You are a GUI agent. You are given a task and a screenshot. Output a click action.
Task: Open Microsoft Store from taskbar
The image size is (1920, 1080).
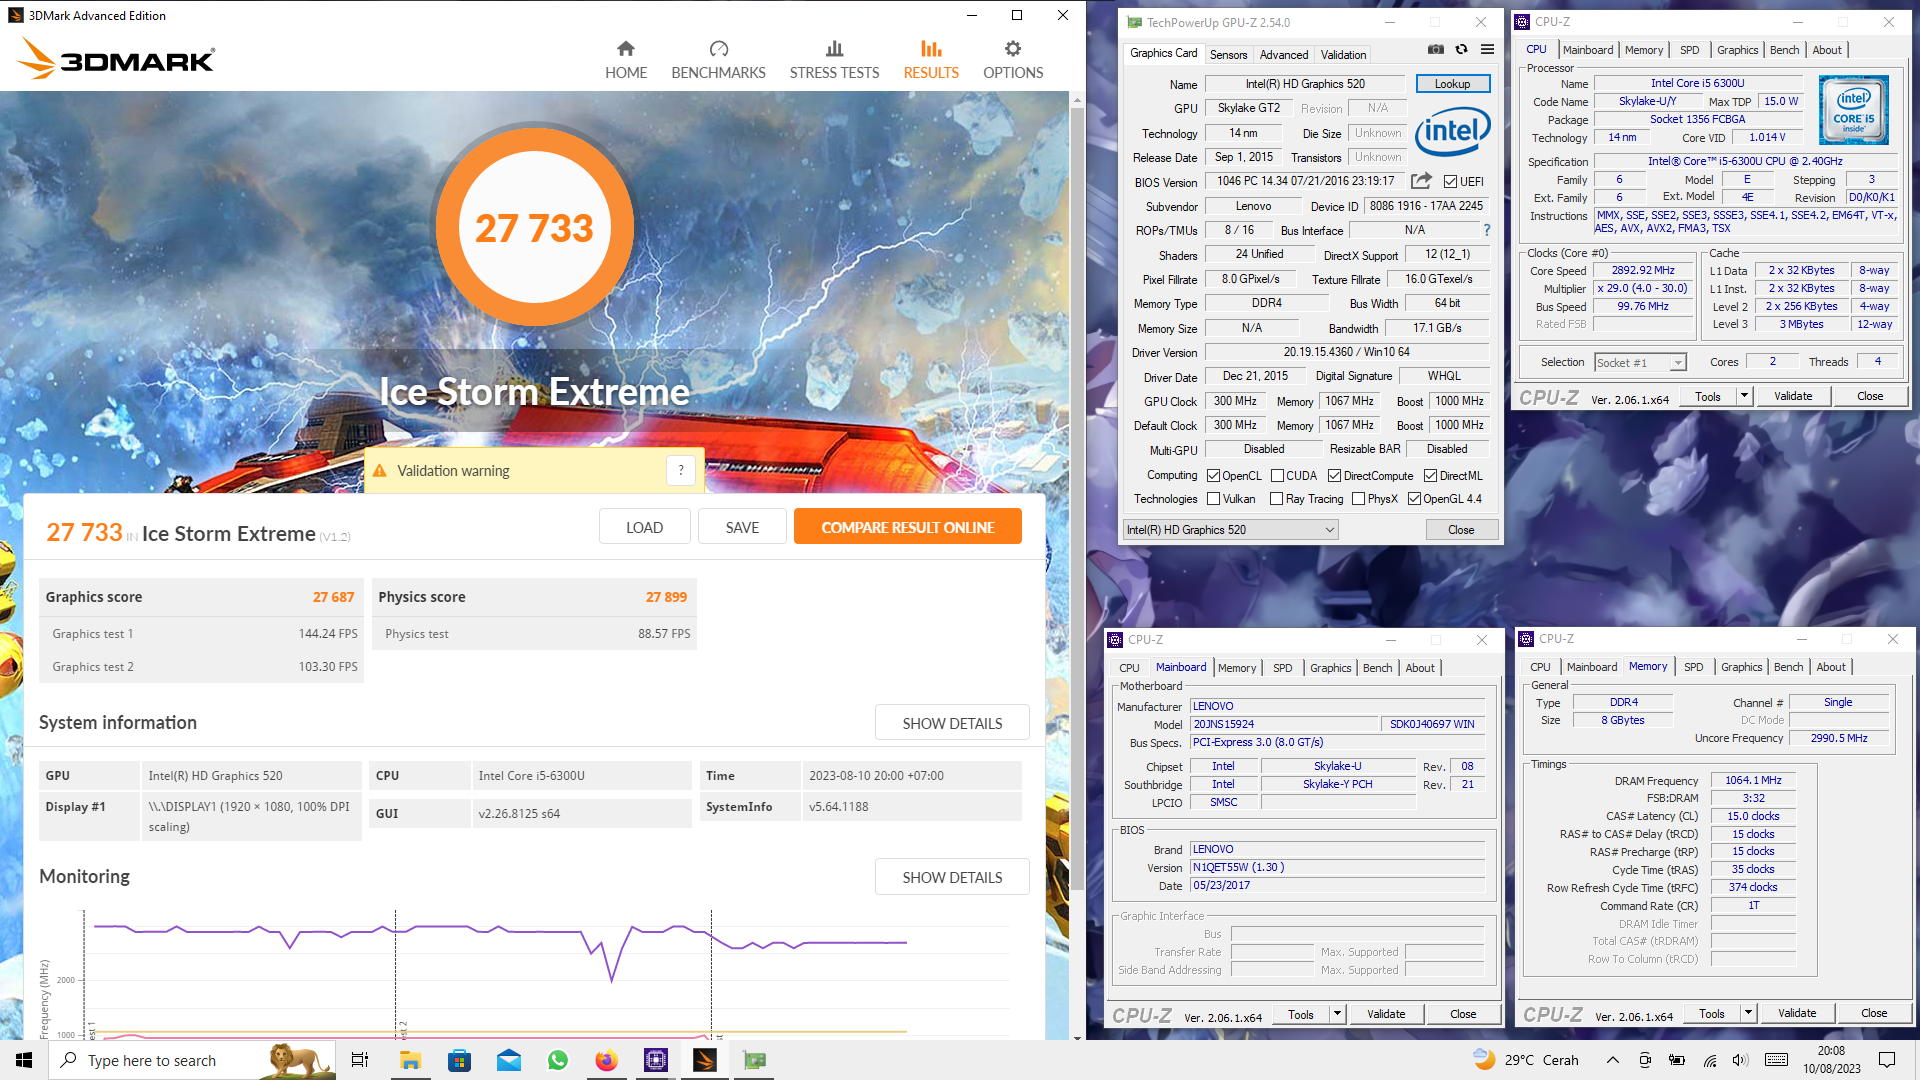459,1060
